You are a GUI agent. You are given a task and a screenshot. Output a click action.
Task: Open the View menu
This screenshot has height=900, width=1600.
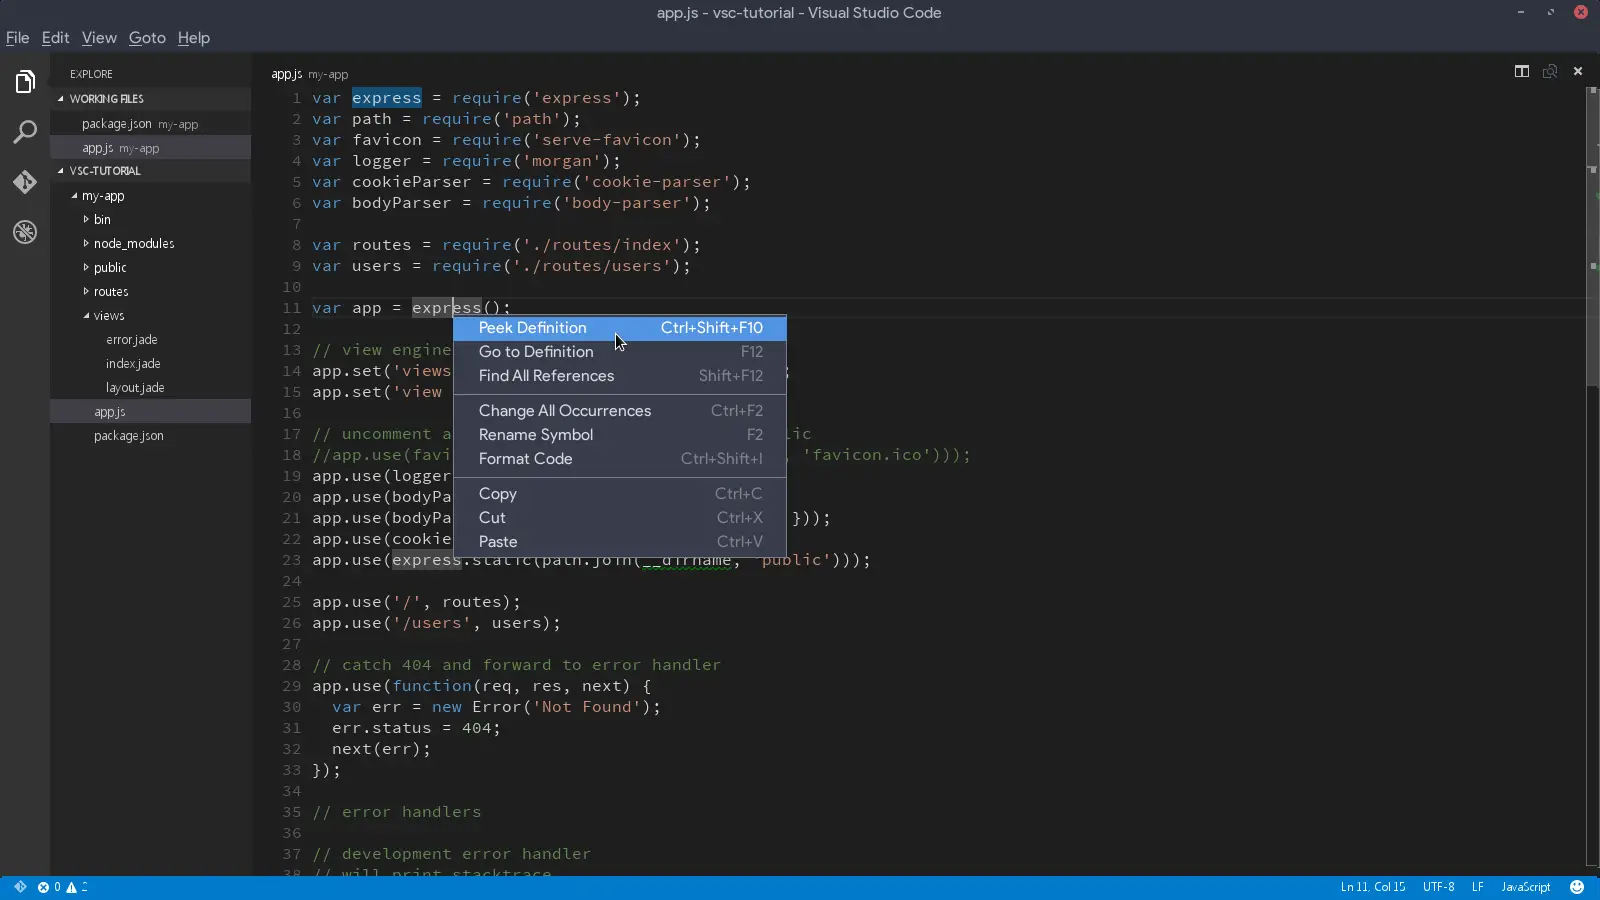pos(99,38)
